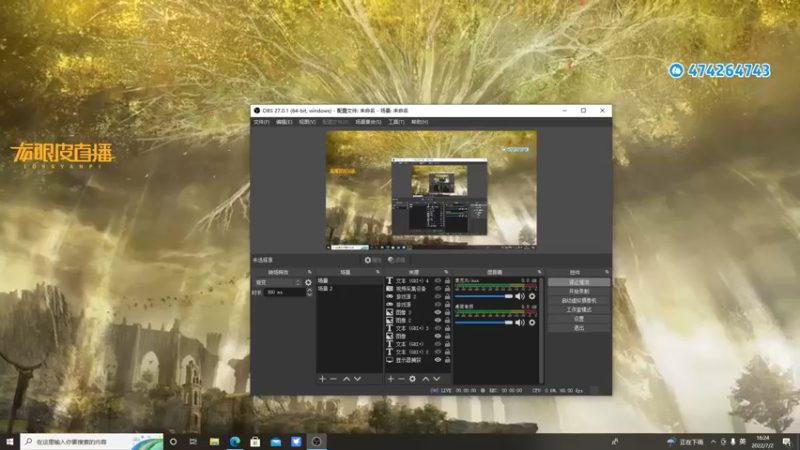Toggle visibility of 视频采集设备 source

[438, 288]
